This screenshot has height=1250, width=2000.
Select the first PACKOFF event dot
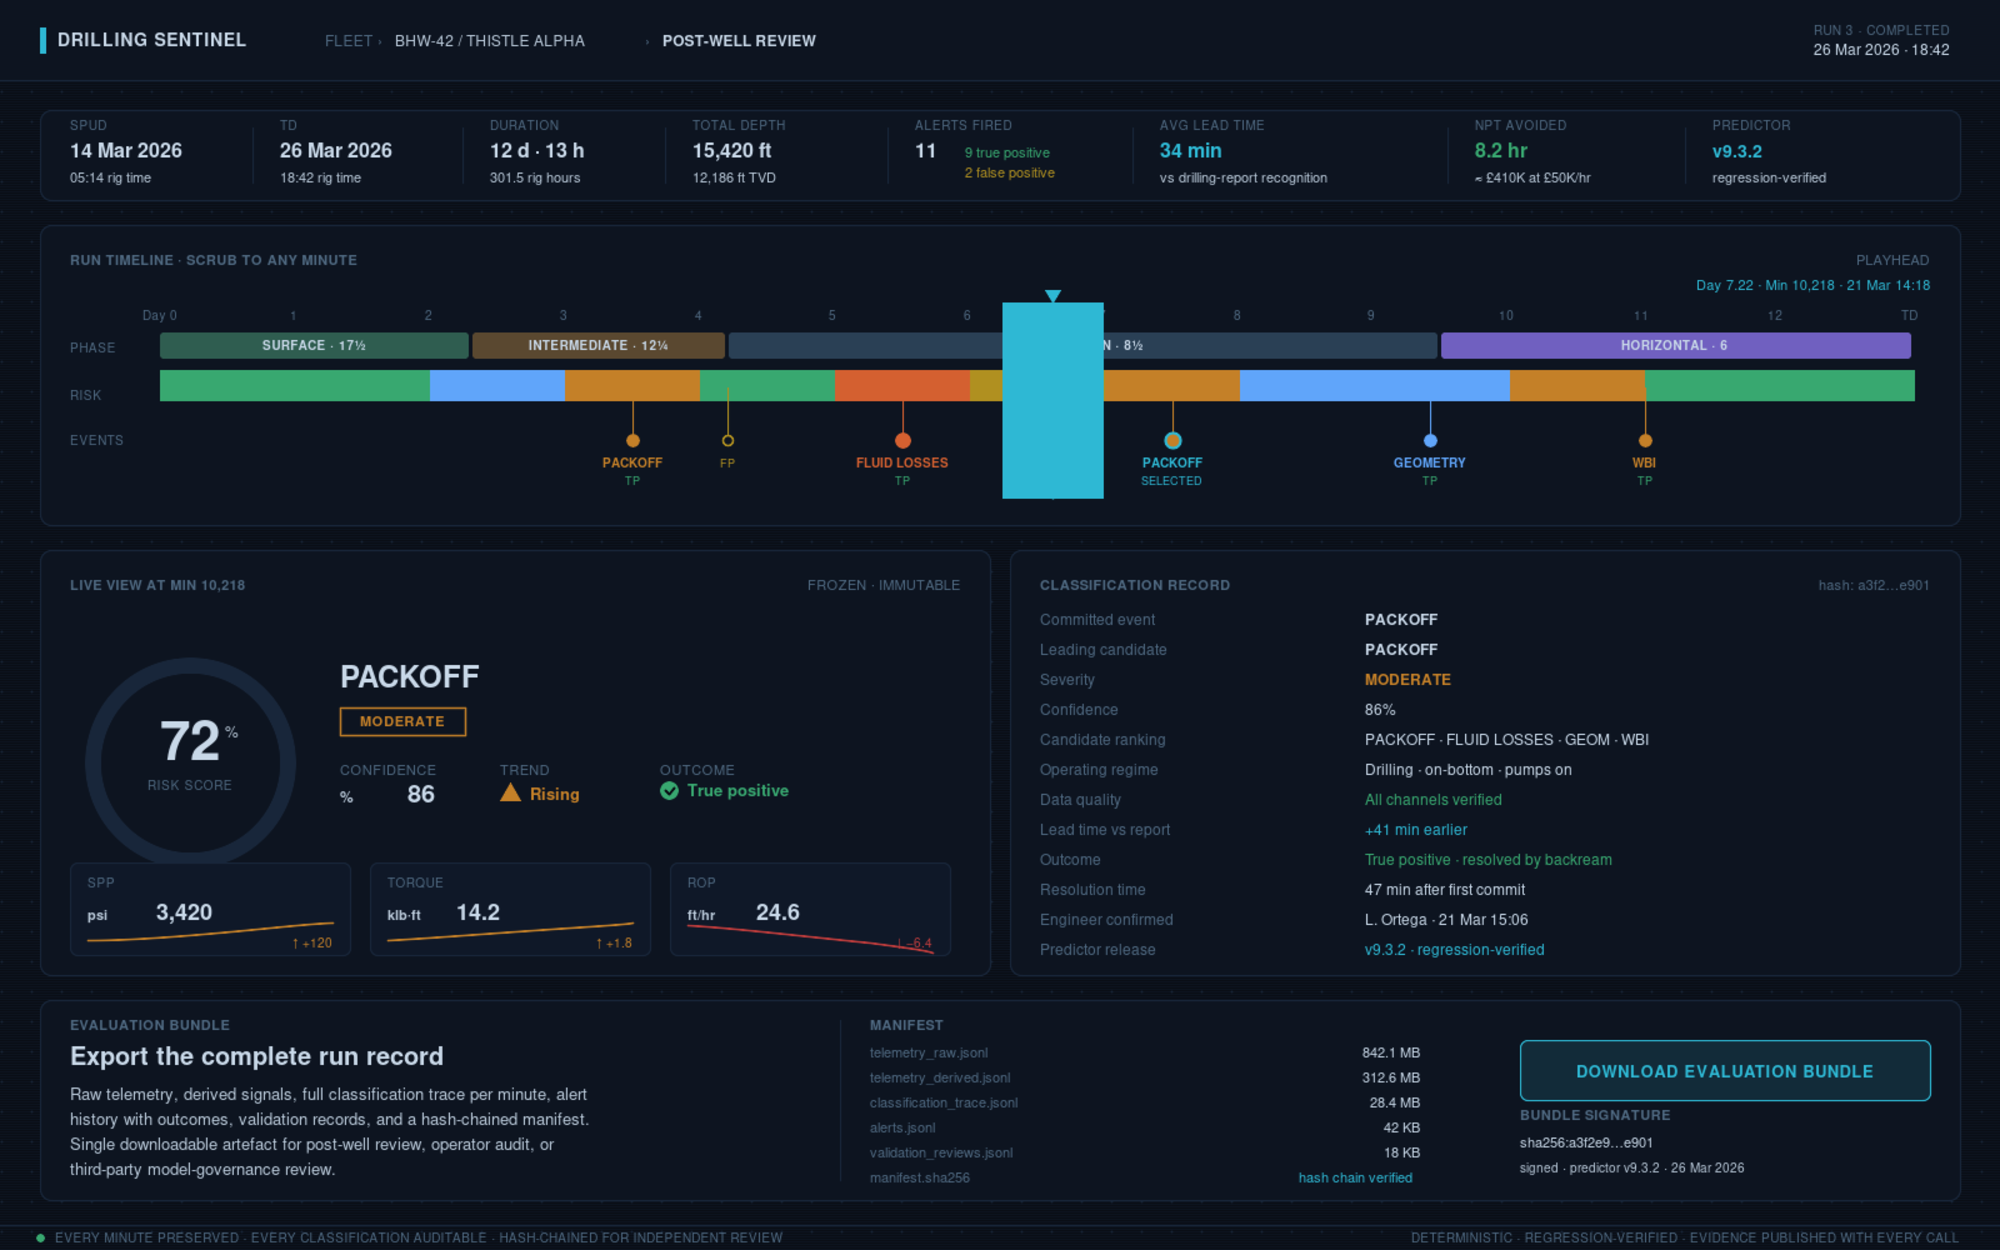633,441
